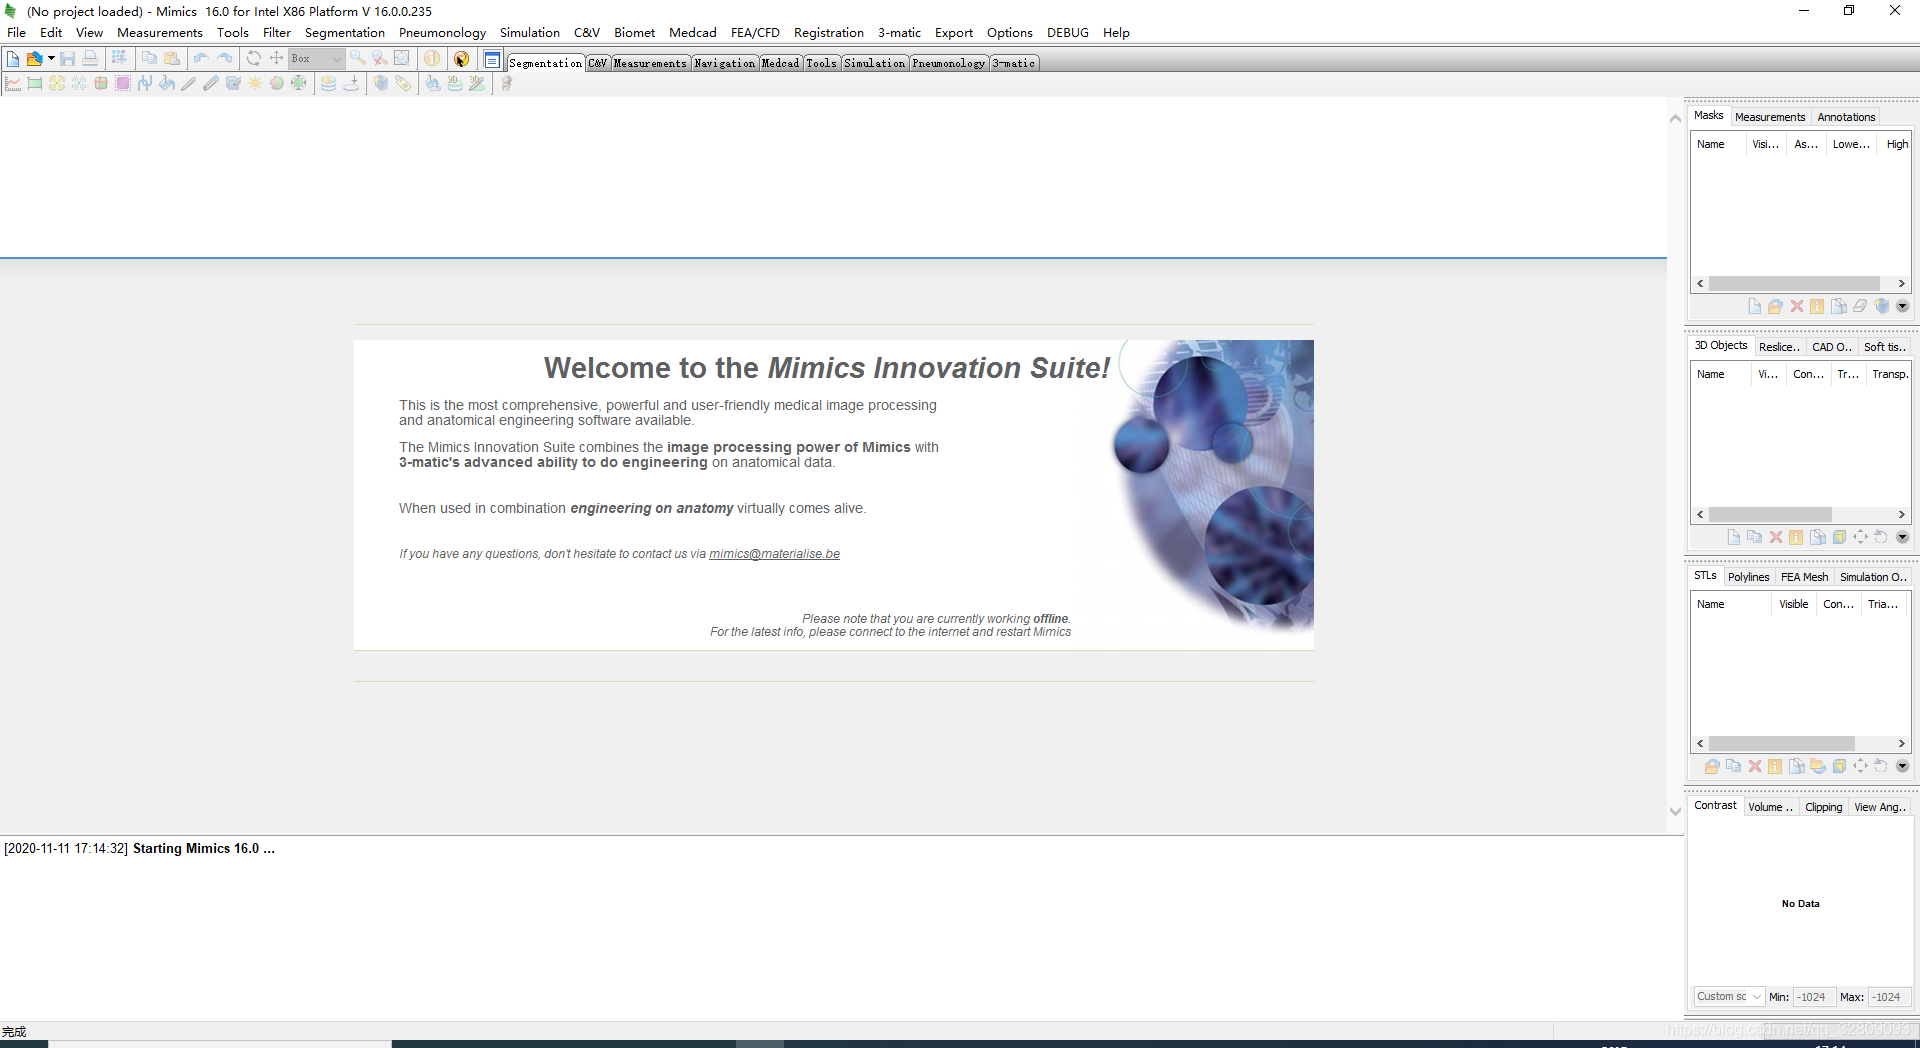The height and width of the screenshot is (1048, 1920).
Task: Click the Transp. column header in 3D Objects
Action: click(x=1889, y=374)
